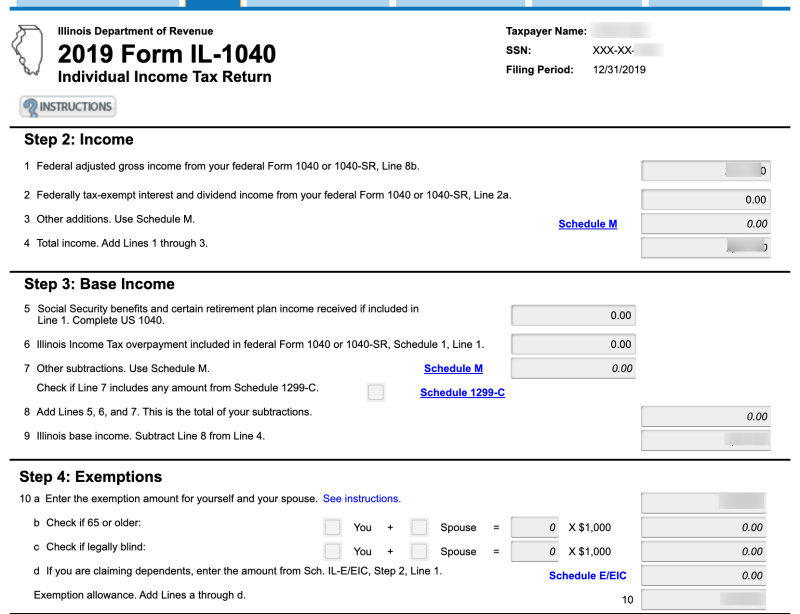
Task: Tick the legally blind Spouse checkbox
Action: [419, 551]
